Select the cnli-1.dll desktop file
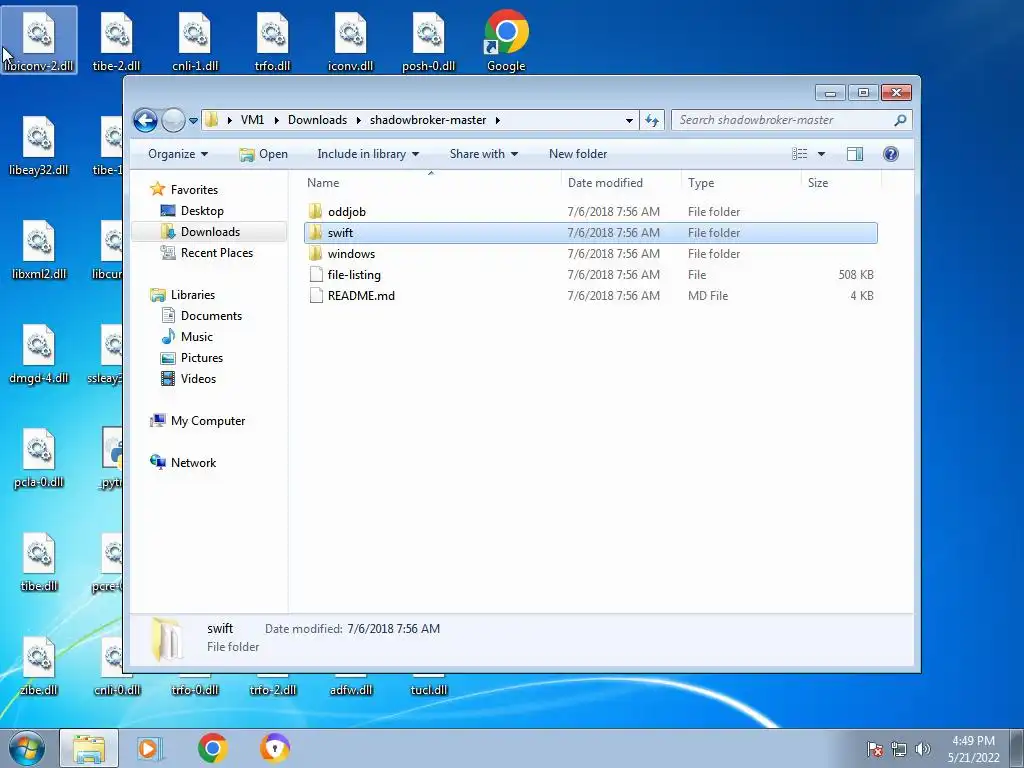Viewport: 1024px width, 768px height. click(x=195, y=40)
